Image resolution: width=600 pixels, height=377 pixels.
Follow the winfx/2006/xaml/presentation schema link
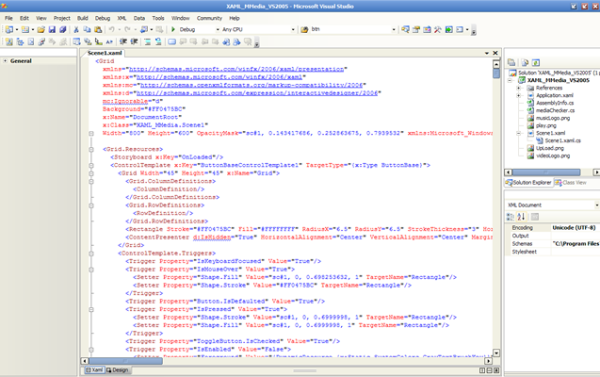[236, 69]
